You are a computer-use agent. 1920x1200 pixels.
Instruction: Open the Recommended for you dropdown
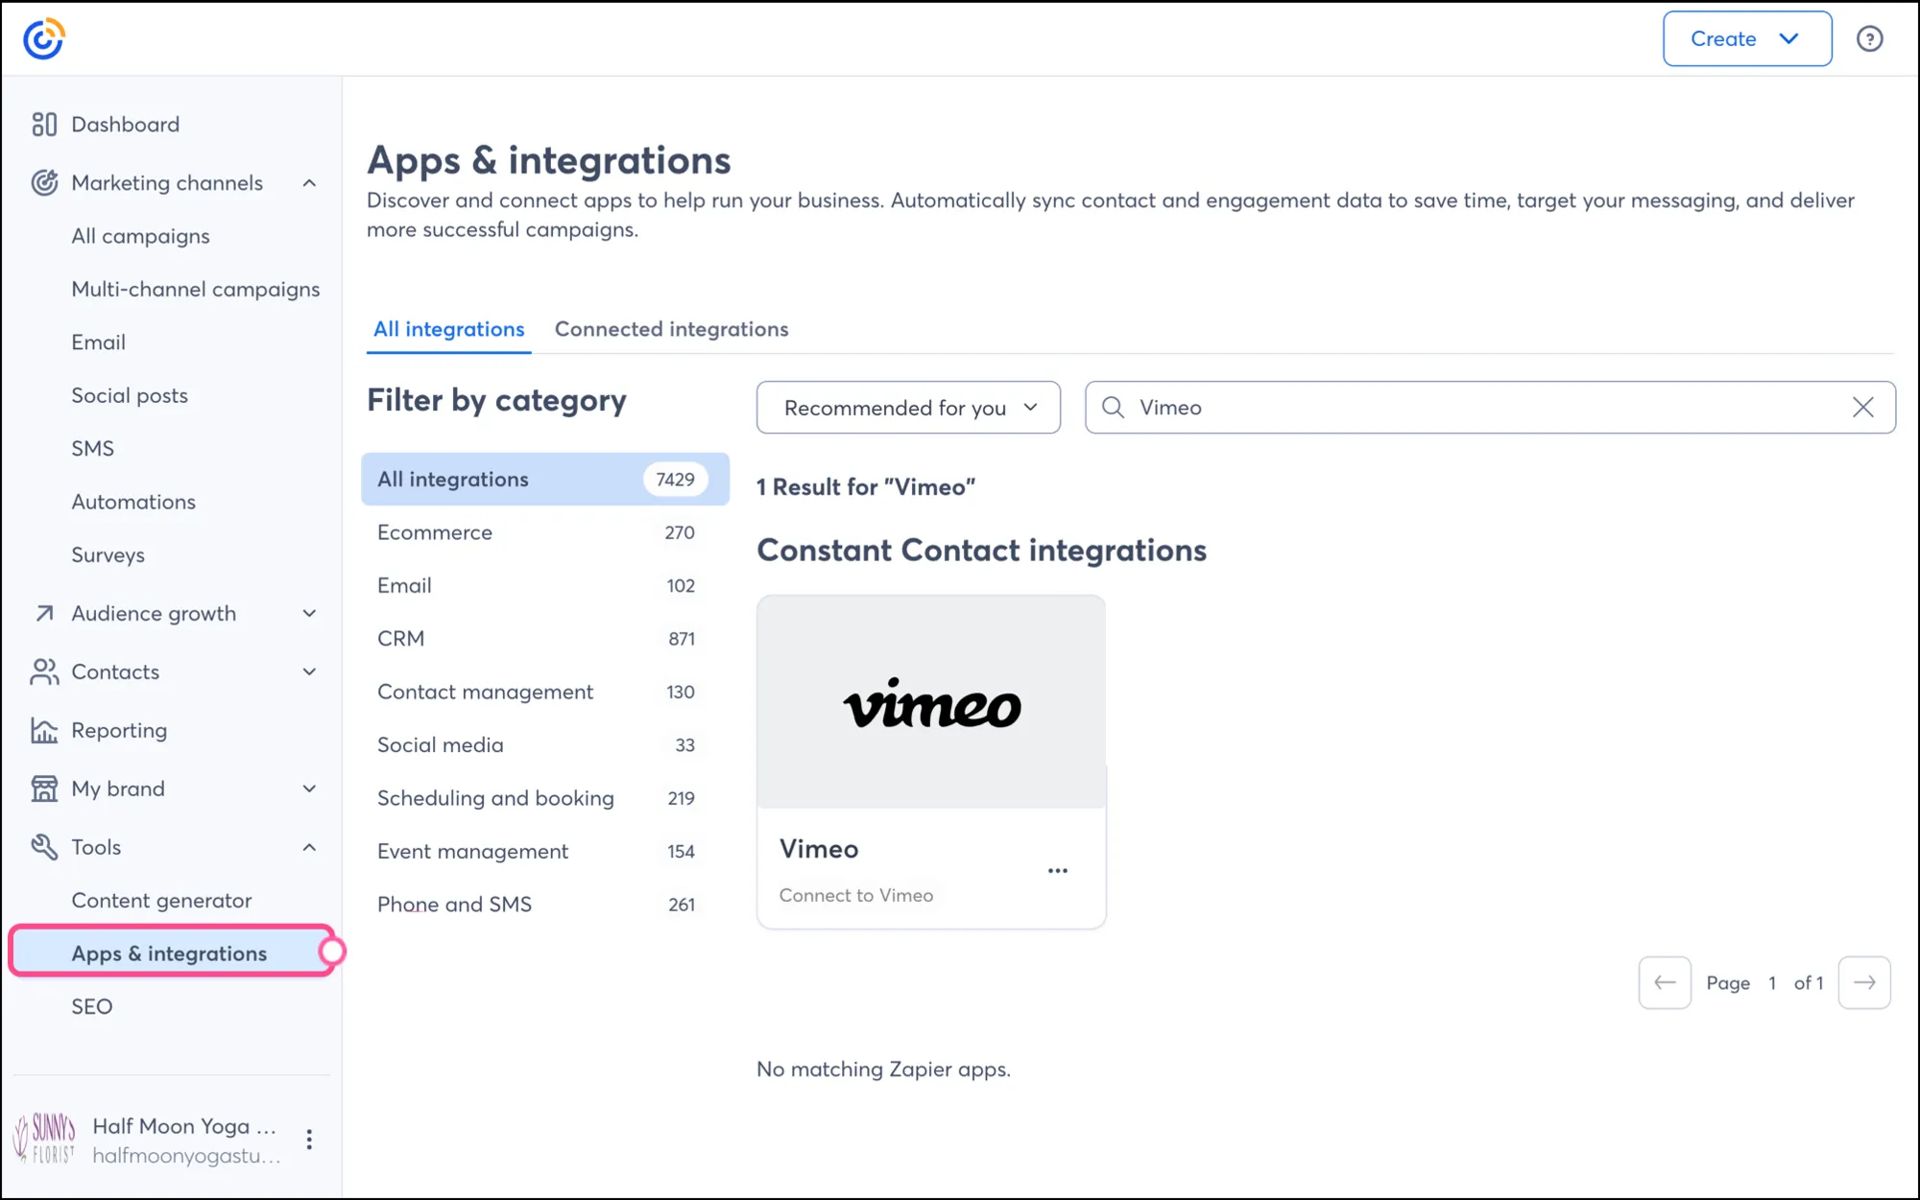(x=908, y=407)
